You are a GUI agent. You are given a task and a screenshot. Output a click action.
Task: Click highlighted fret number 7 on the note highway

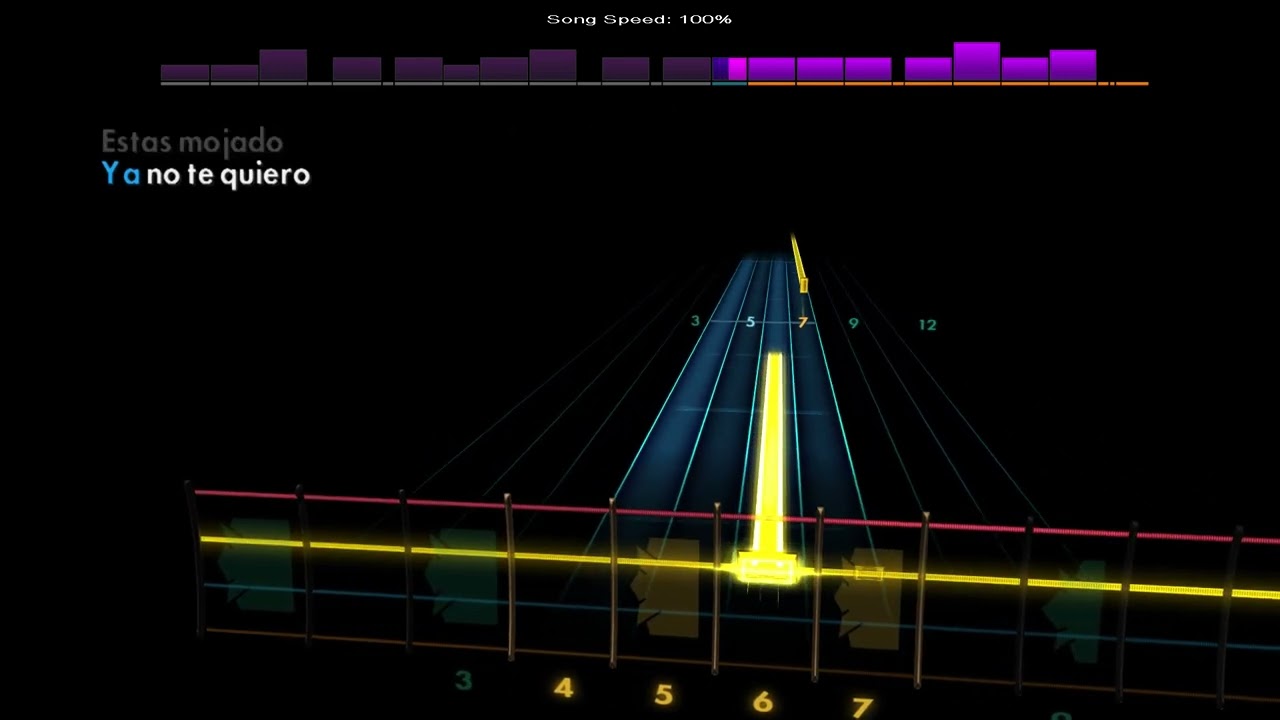tap(802, 323)
